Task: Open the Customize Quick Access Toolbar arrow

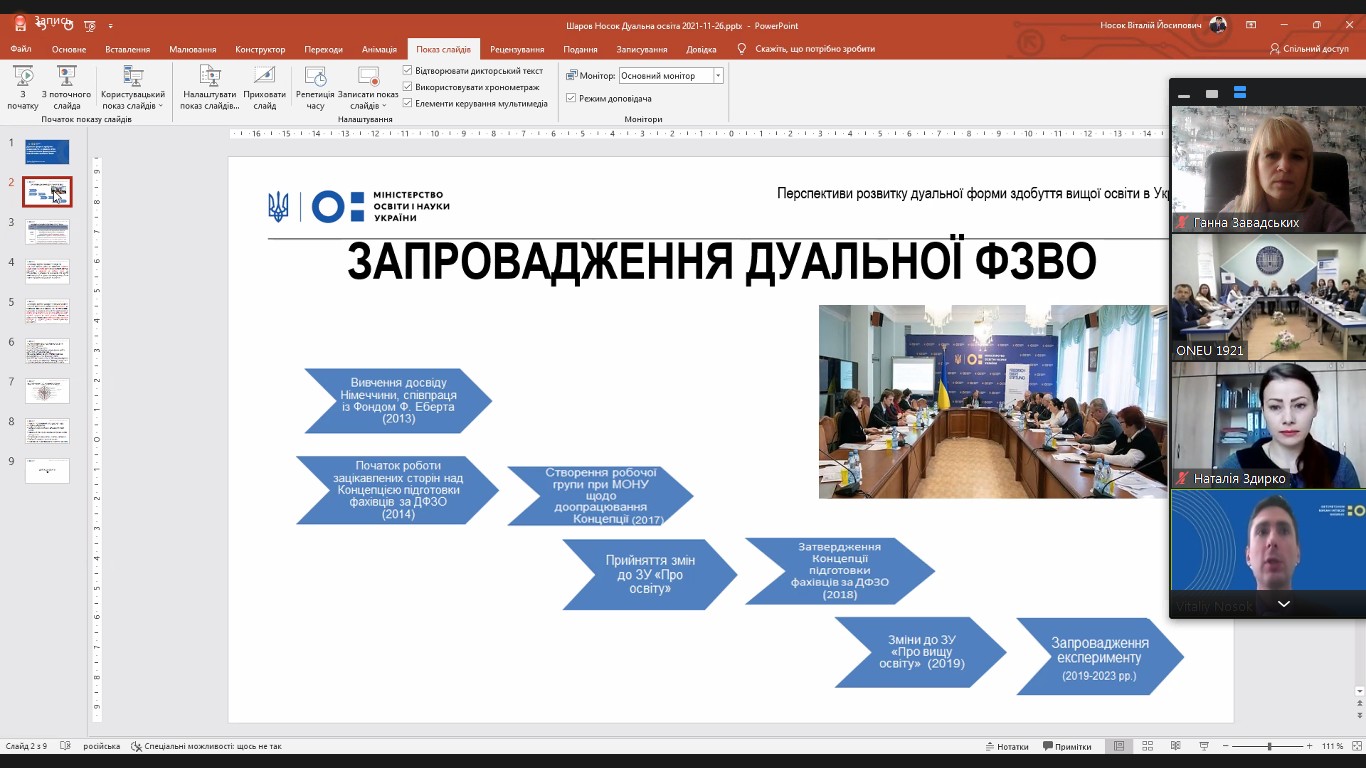Action: tap(110, 26)
